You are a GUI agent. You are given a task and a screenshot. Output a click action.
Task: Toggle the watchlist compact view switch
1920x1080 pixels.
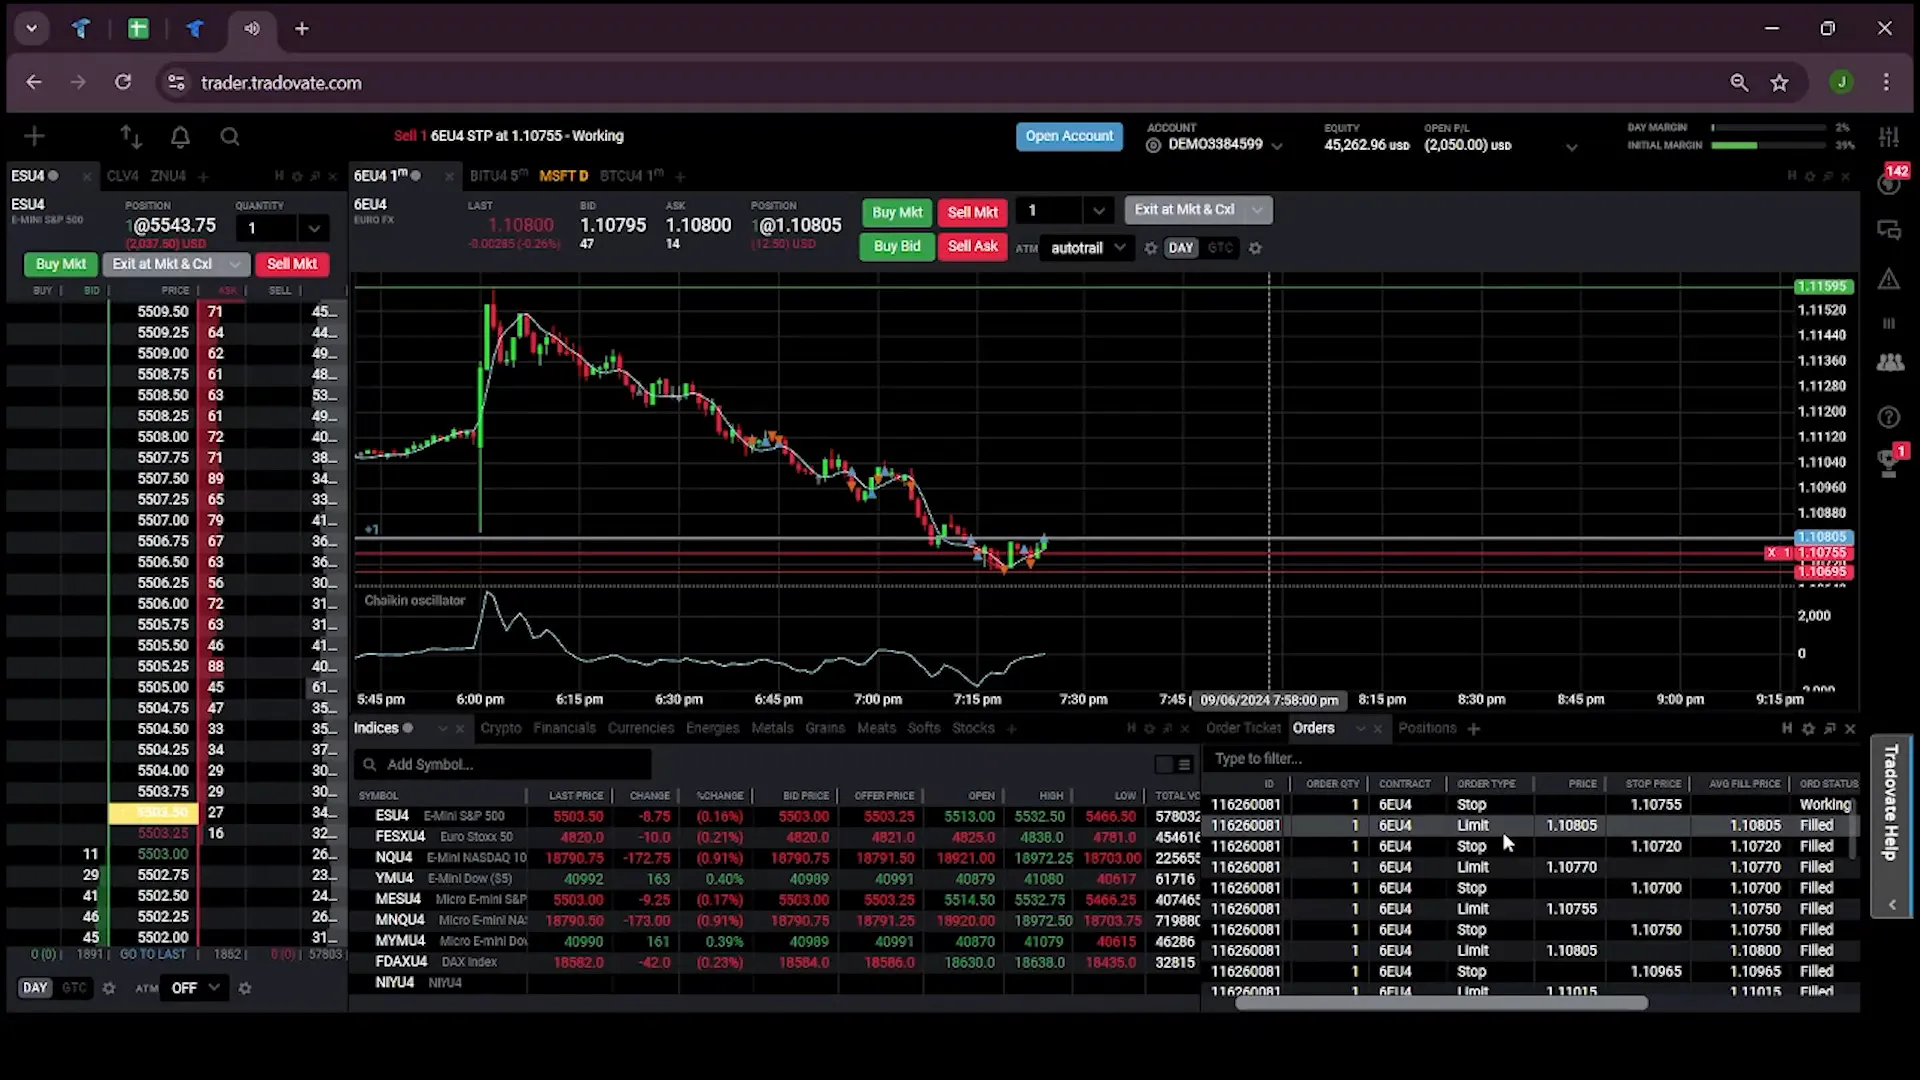1163,765
